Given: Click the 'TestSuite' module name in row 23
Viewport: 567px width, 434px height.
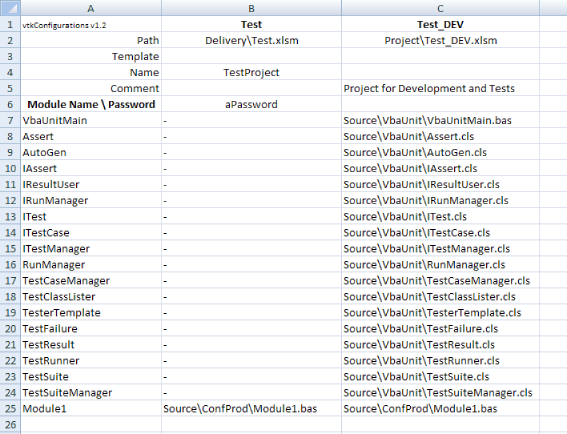Looking at the screenshot, I should 91,376.
